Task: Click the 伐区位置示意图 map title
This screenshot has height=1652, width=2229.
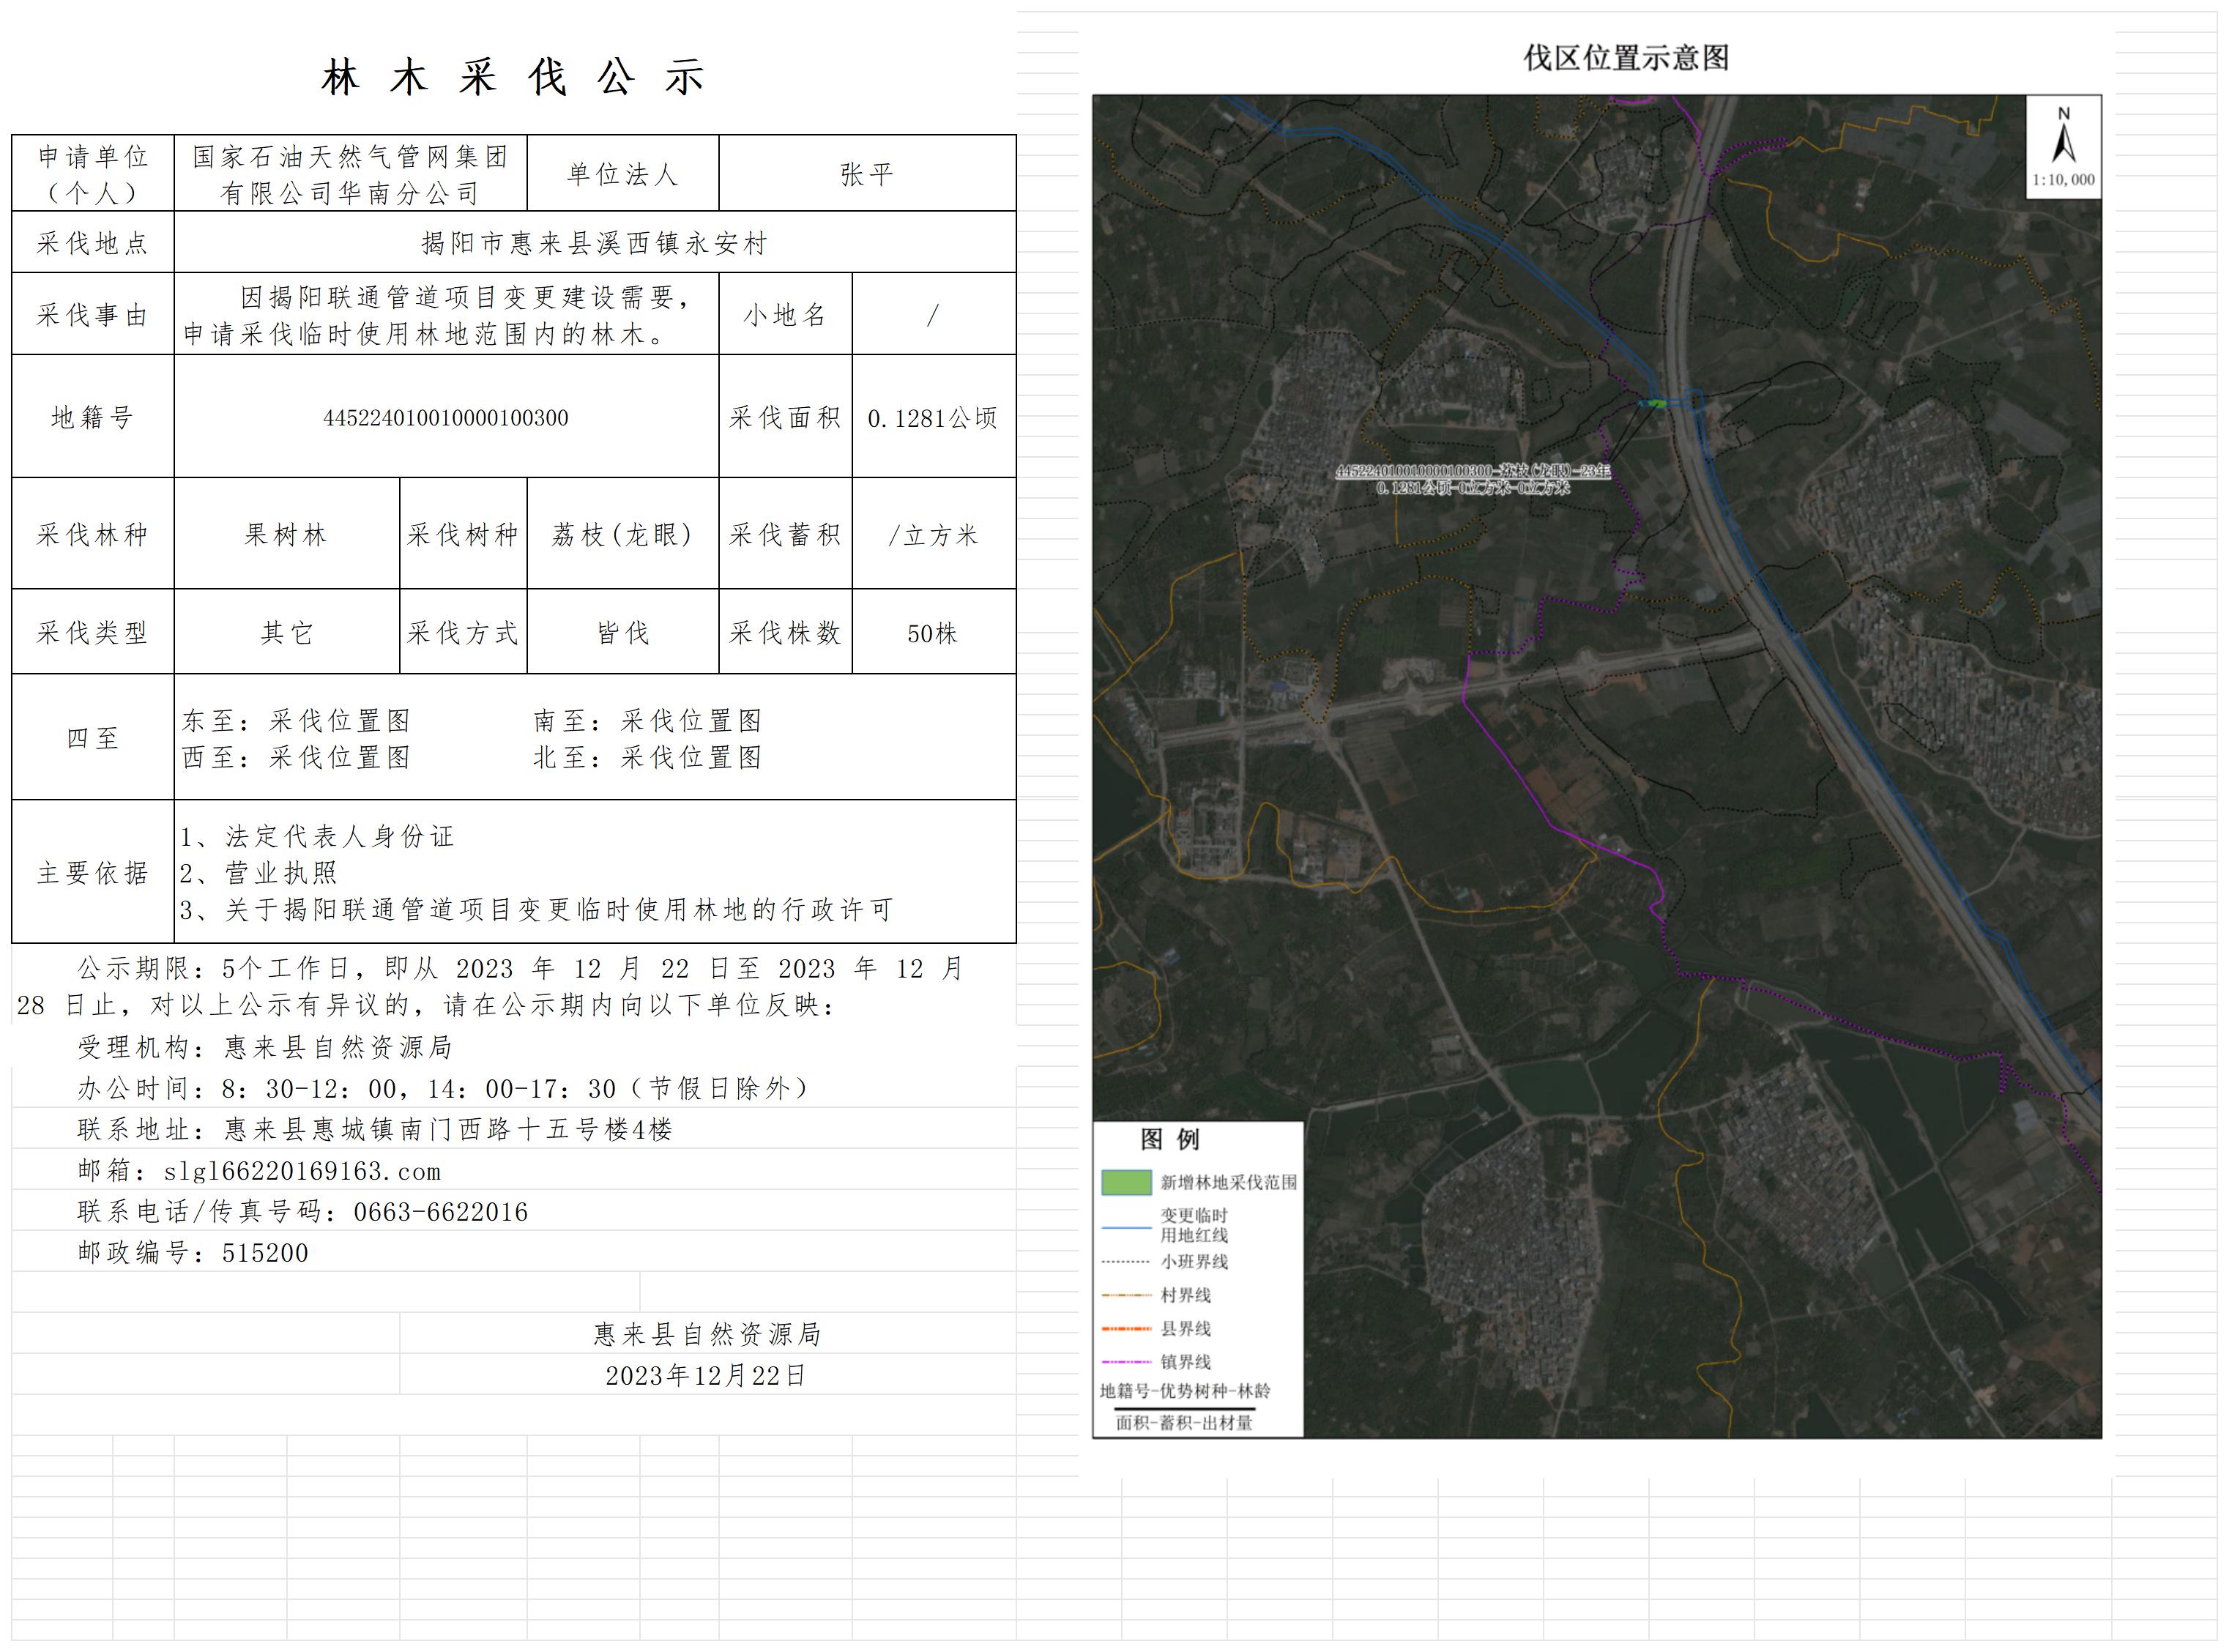Action: tap(1625, 58)
